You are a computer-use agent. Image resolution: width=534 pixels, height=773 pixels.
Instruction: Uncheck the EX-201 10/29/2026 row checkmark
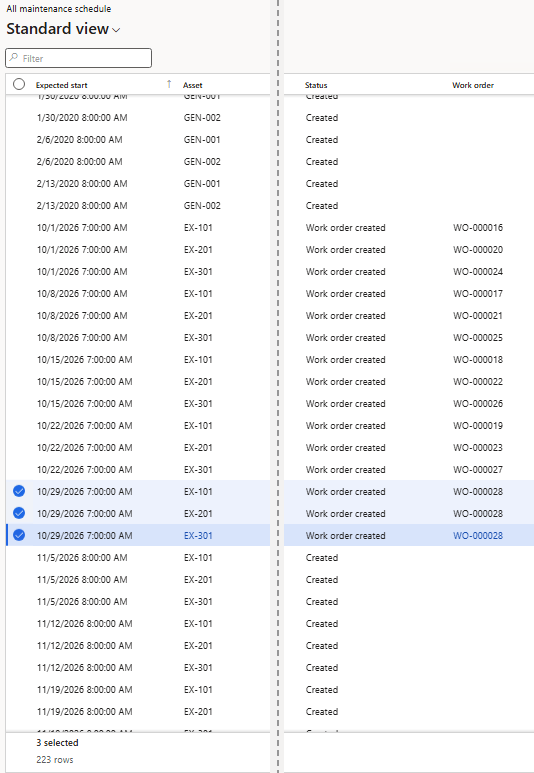pos(19,513)
